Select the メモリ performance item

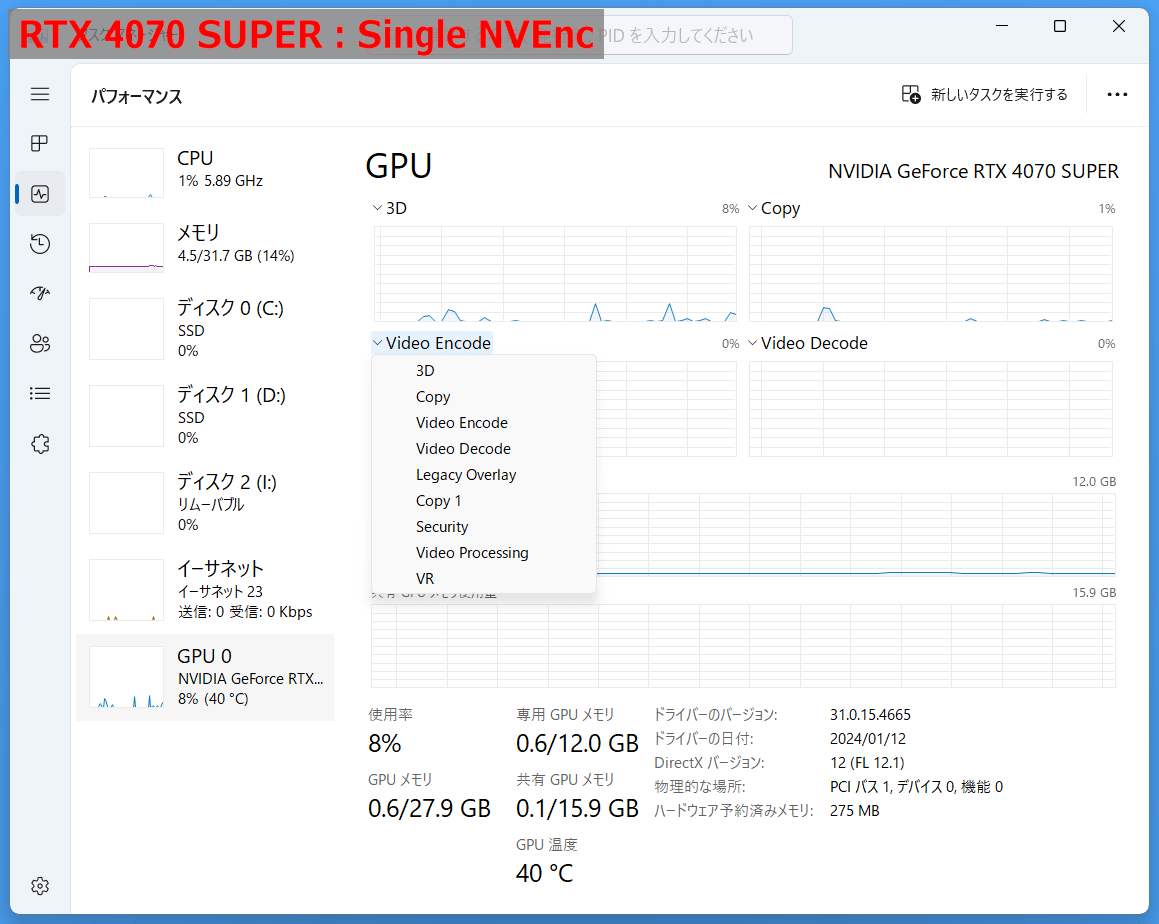tap(205, 247)
